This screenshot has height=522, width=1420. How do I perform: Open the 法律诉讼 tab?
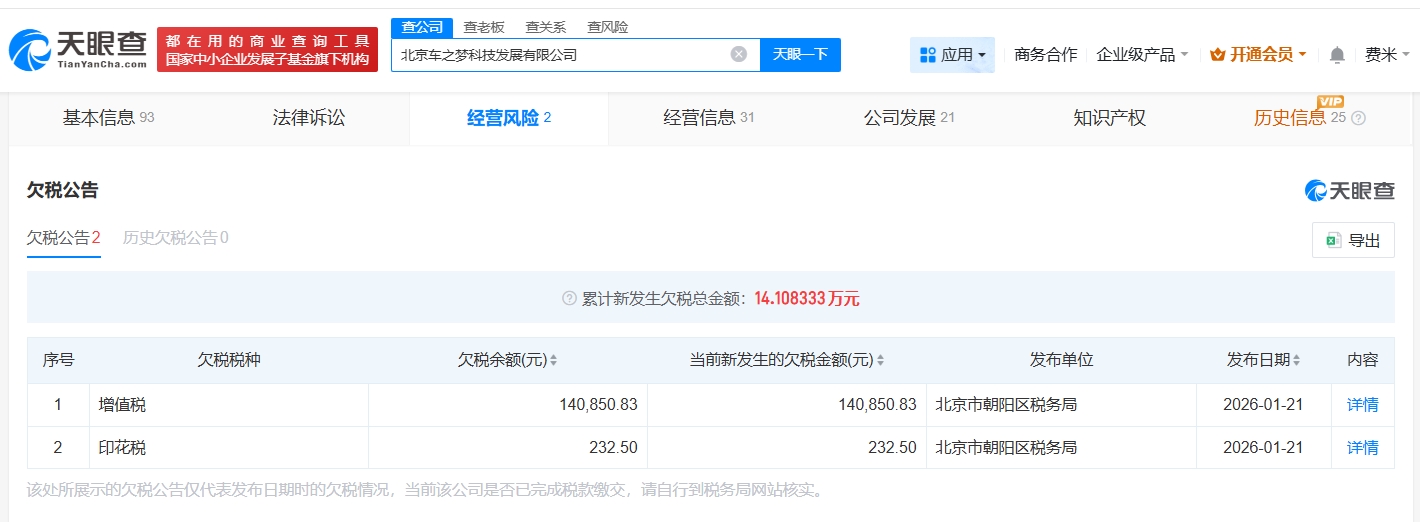tap(309, 118)
